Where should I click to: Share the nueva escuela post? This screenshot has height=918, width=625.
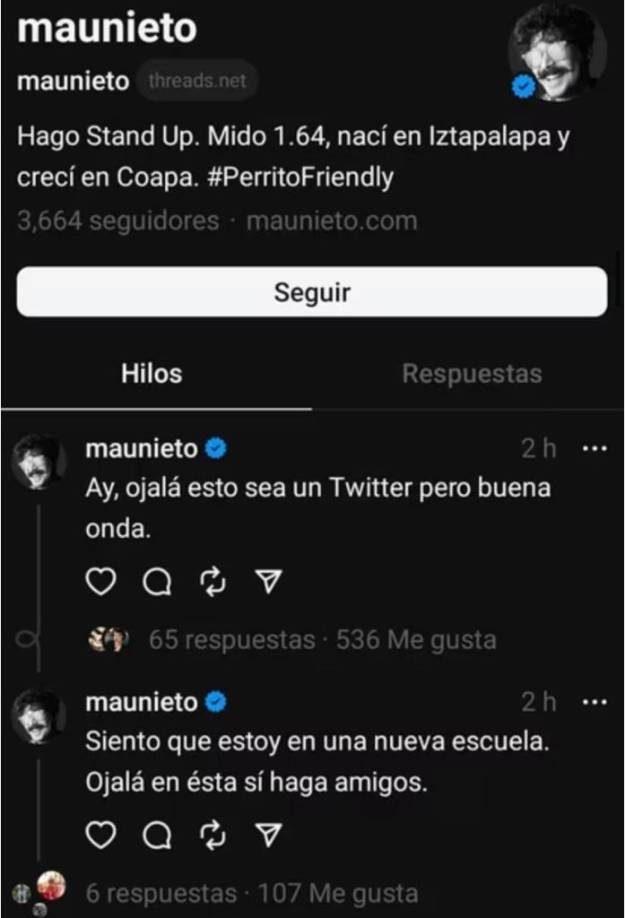click(266, 835)
